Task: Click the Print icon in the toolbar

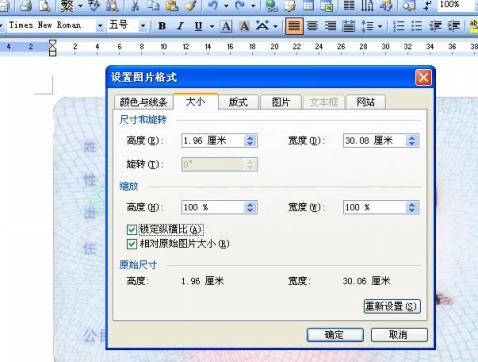Action: pyautogui.click(x=26, y=5)
